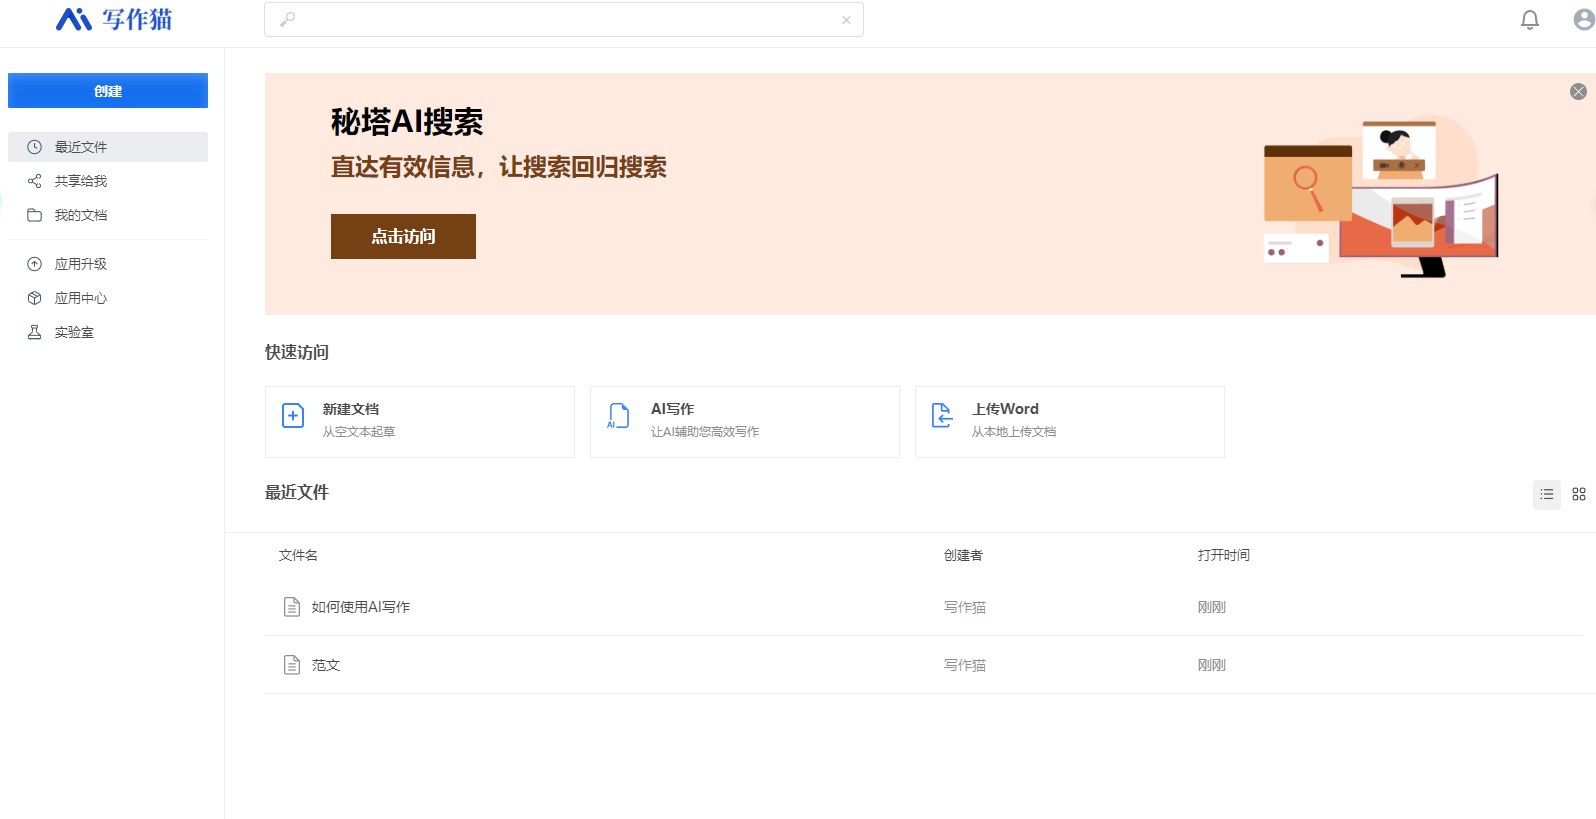Click the document icon beside 如何使用AI写作

pyautogui.click(x=292, y=607)
